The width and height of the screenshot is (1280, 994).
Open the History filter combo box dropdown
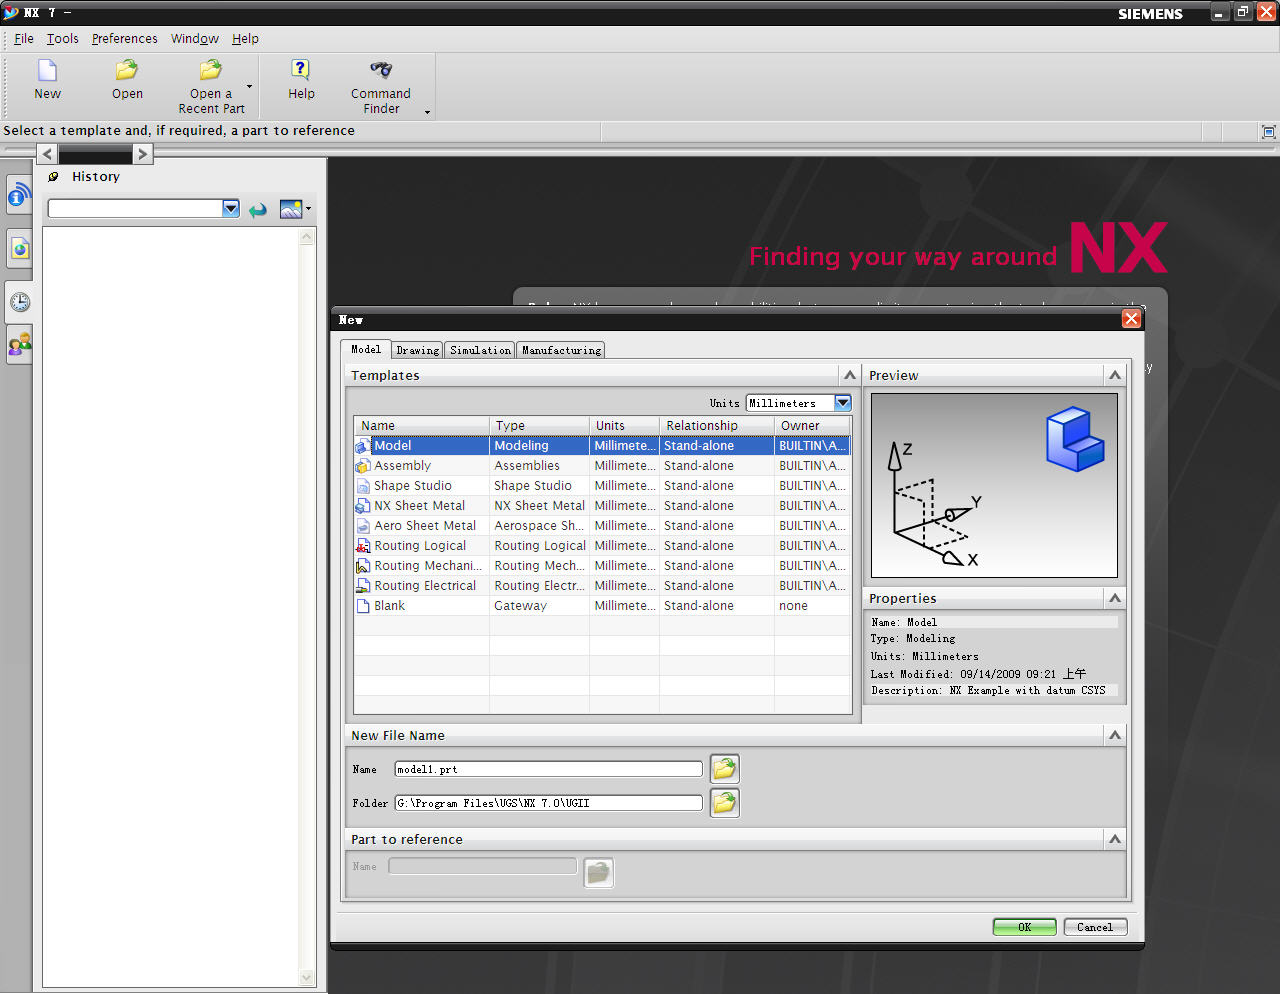231,208
